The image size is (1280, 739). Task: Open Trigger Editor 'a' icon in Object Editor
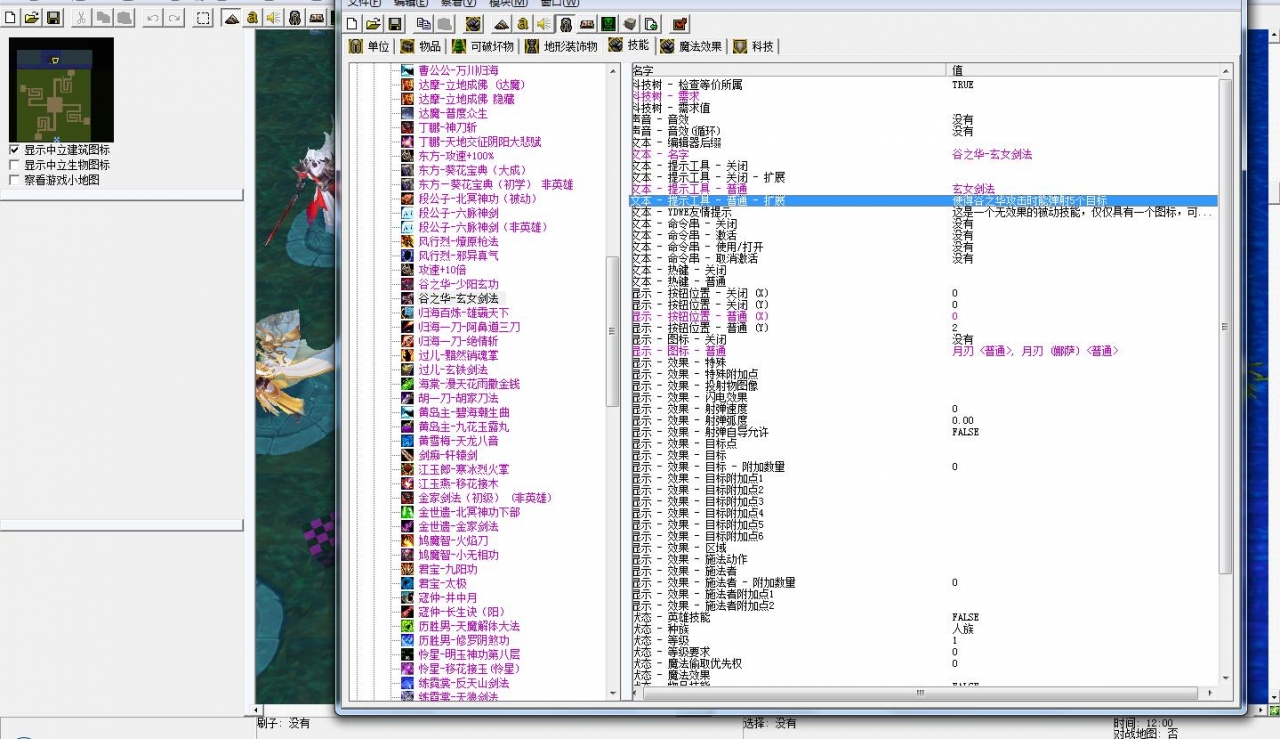[x=523, y=23]
